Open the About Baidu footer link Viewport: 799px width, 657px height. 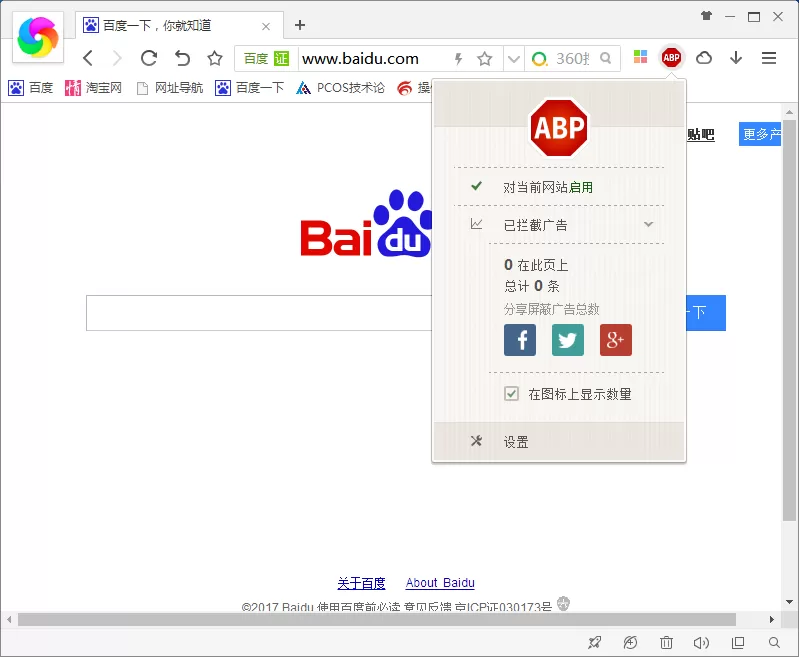[440, 583]
